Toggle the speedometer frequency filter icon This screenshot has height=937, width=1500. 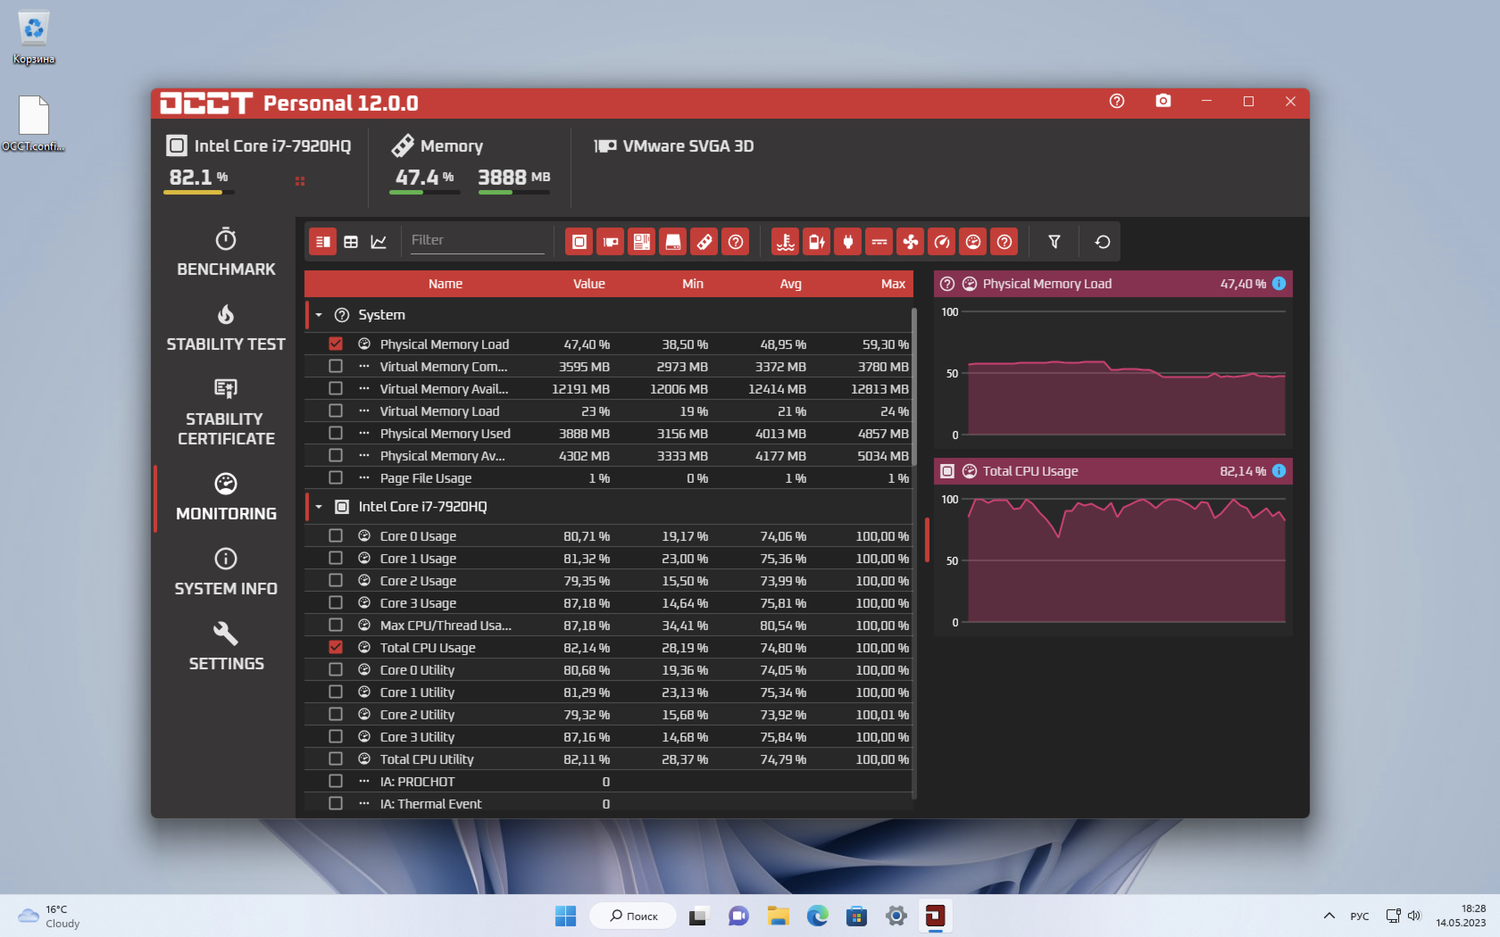[941, 241]
